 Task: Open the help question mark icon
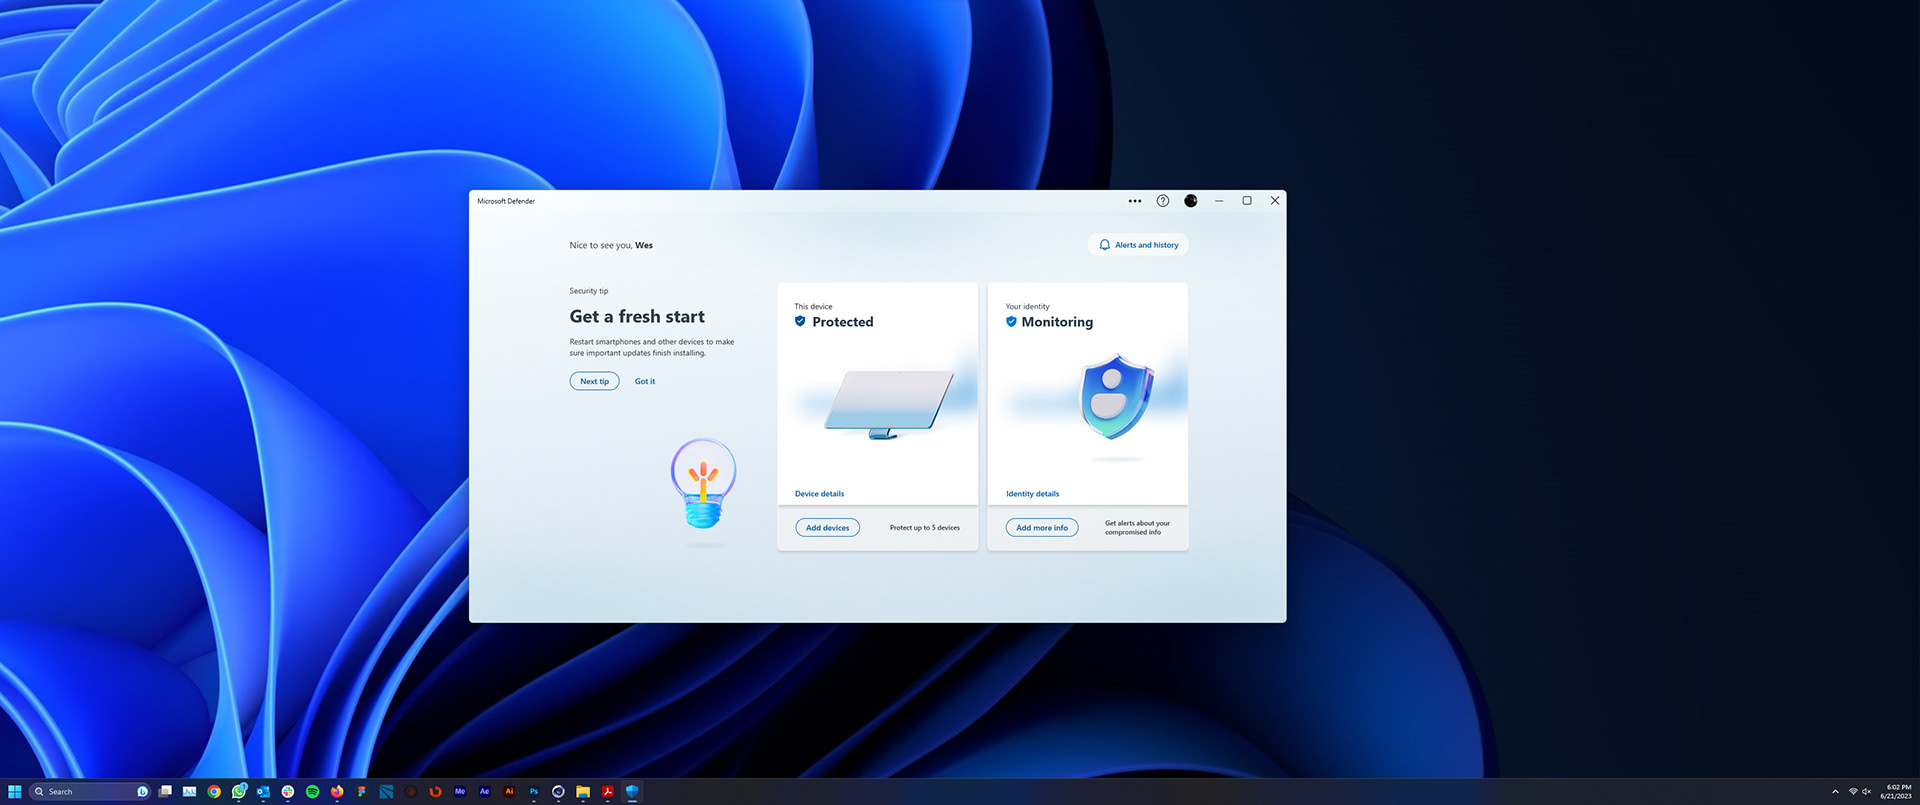1162,201
